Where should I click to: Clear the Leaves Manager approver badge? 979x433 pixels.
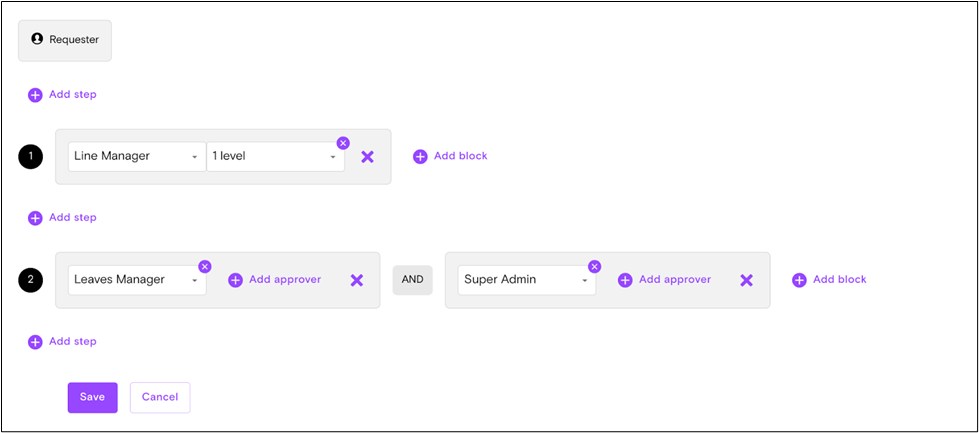click(205, 267)
